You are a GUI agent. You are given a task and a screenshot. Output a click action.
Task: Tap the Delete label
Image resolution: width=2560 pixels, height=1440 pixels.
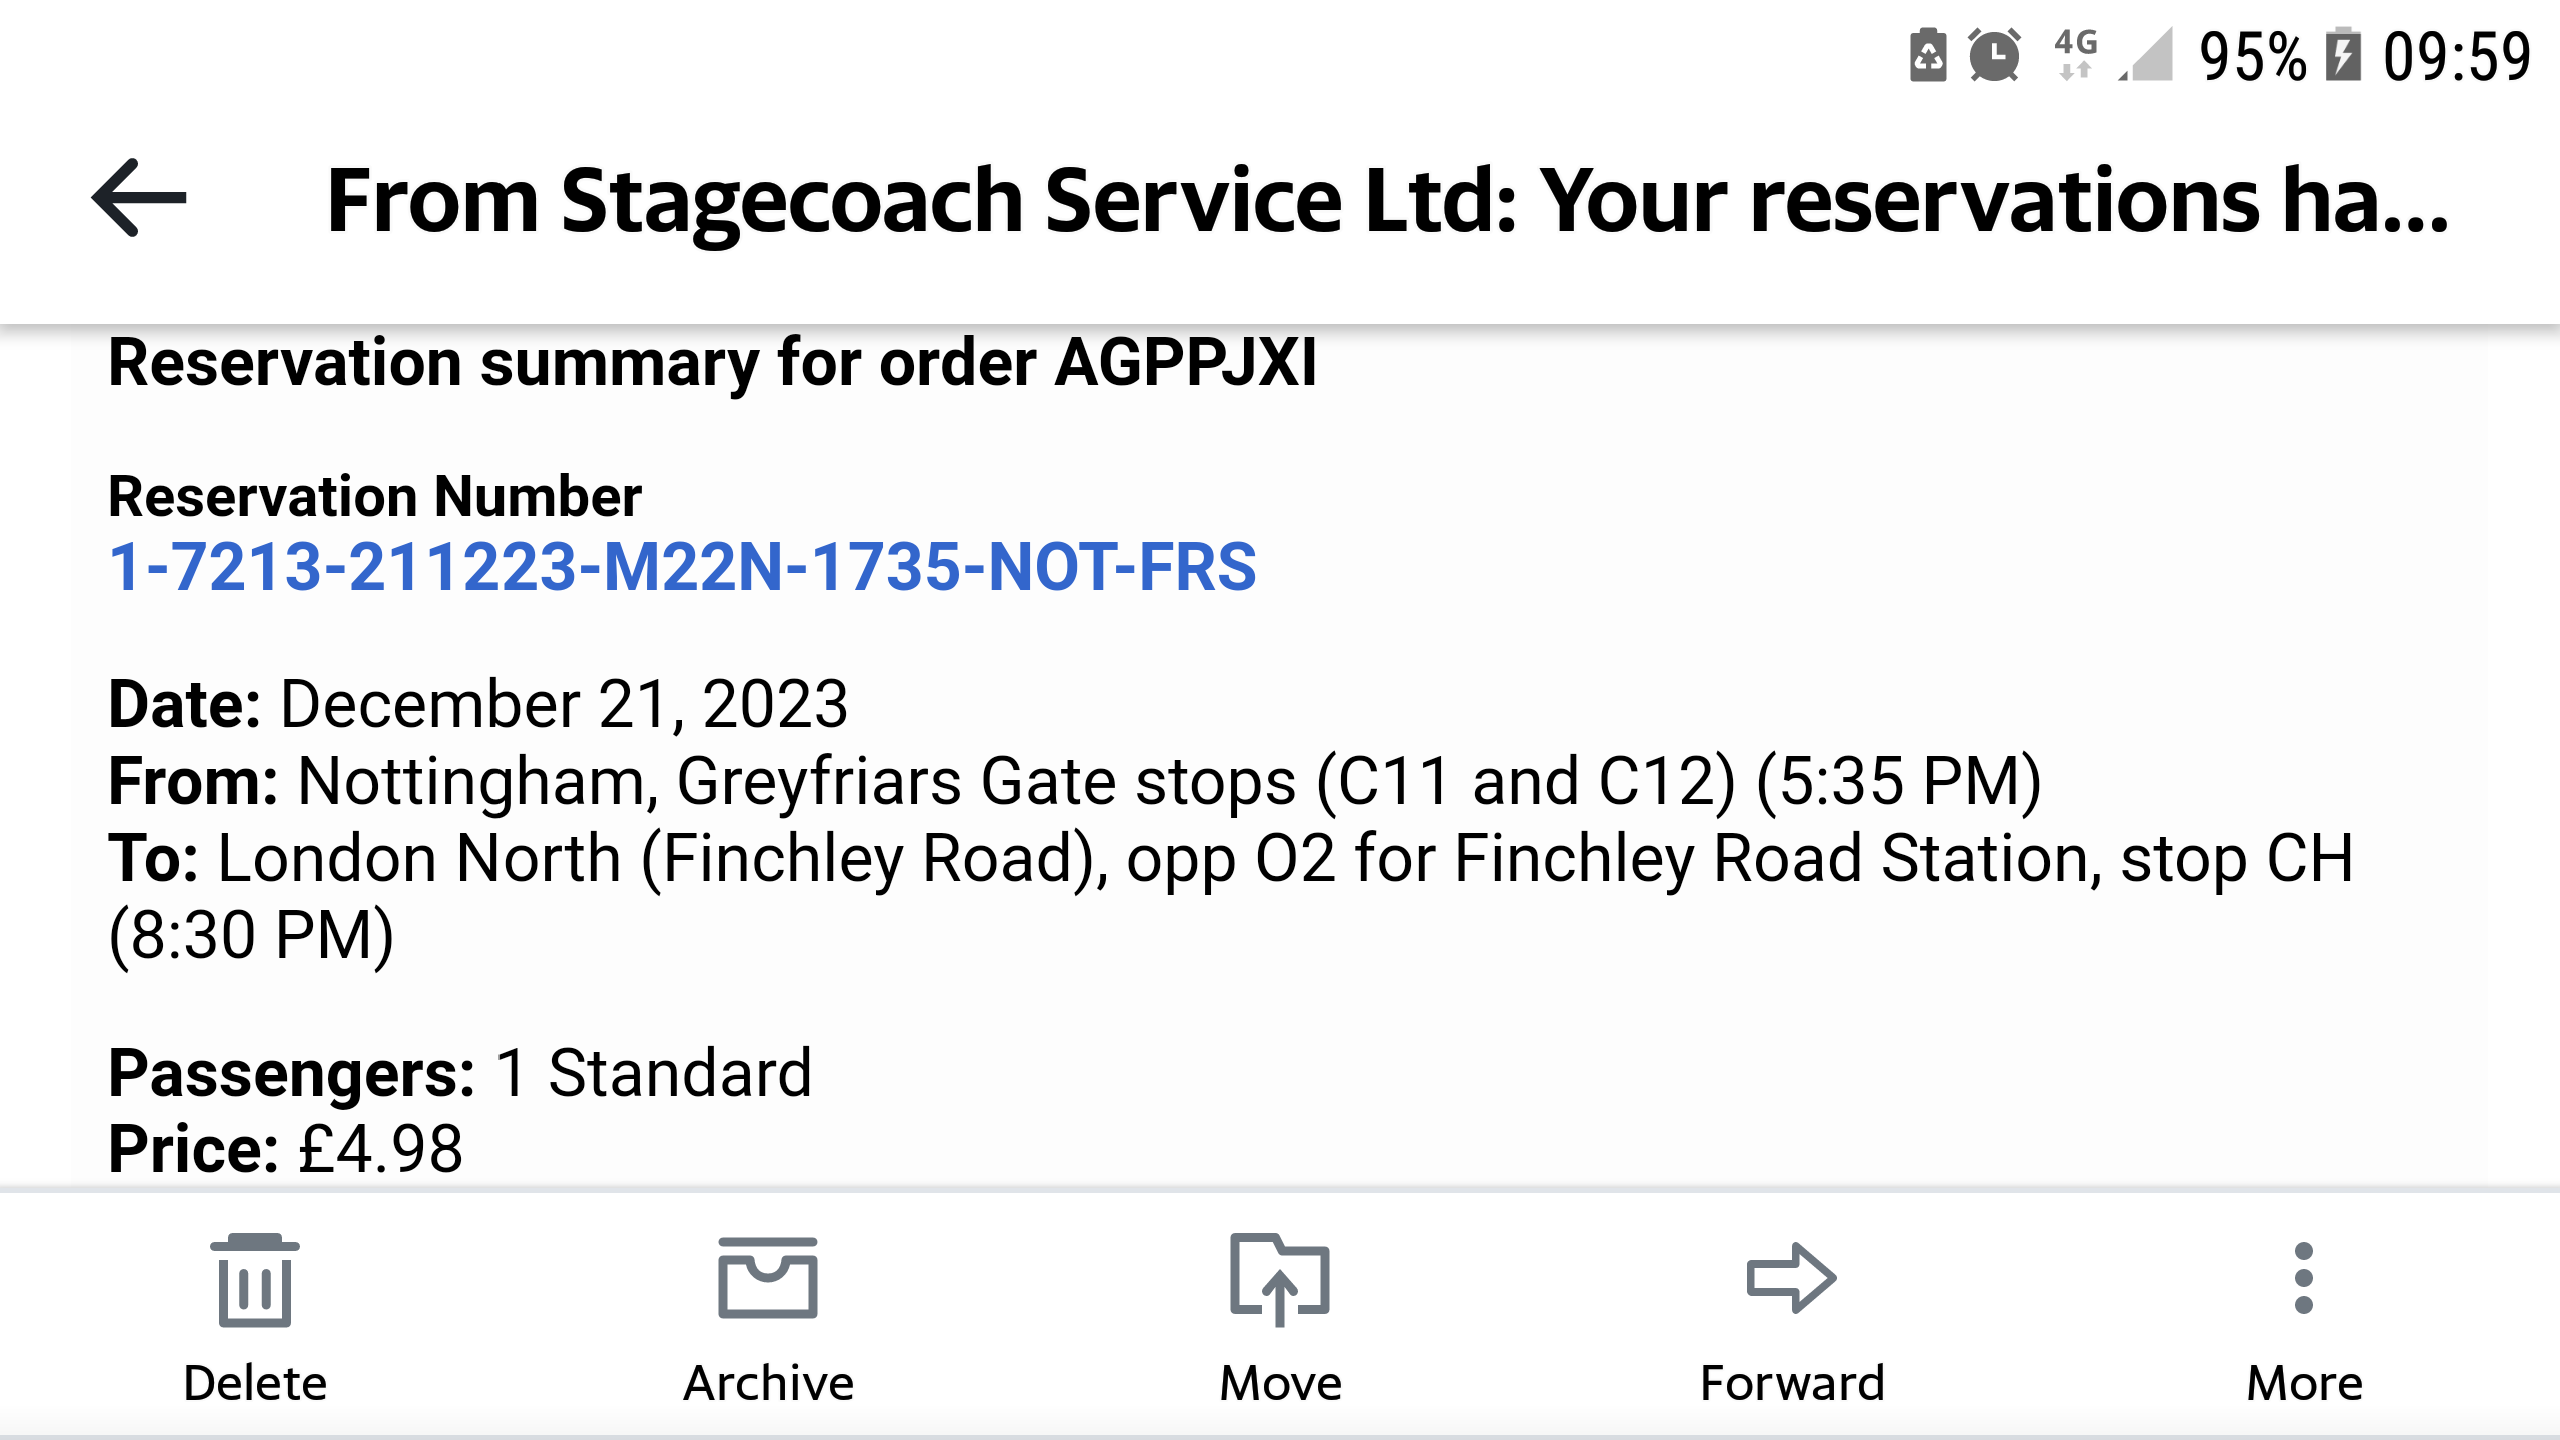[x=255, y=1383]
